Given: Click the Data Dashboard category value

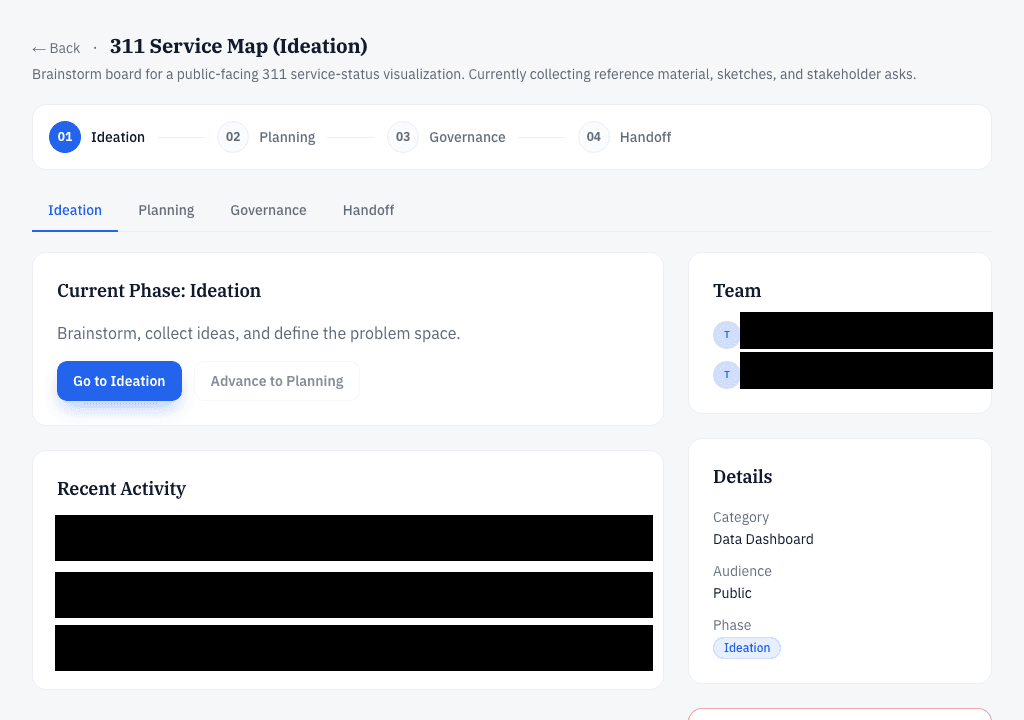Looking at the screenshot, I should [x=763, y=540].
